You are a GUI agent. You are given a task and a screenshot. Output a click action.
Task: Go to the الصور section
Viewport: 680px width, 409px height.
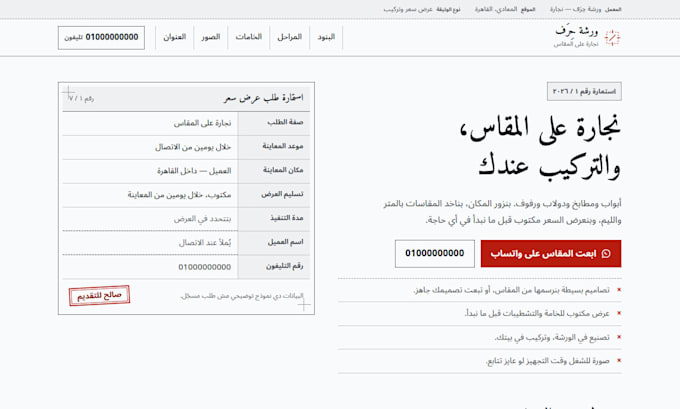pyautogui.click(x=211, y=37)
